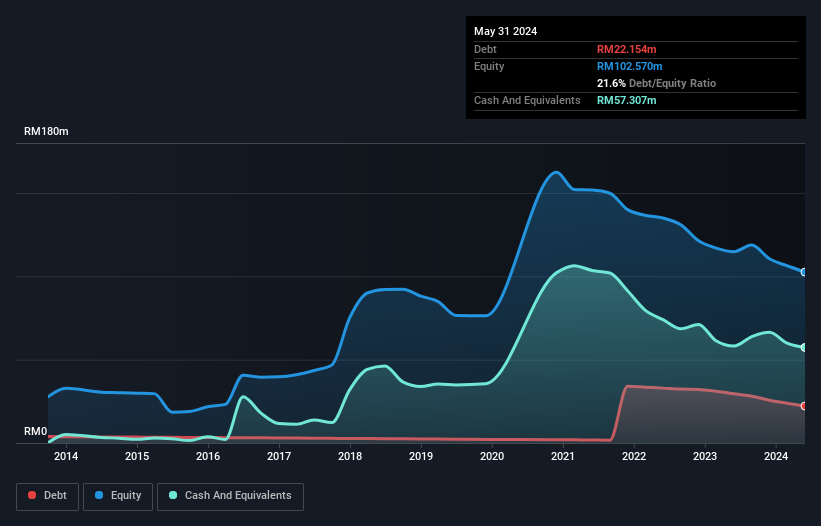Click the 2014 x-axis label
The width and height of the screenshot is (821, 526).
(x=66, y=456)
